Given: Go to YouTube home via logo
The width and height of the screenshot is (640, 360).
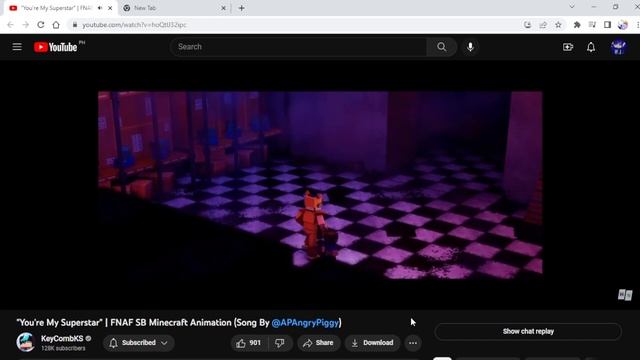Looking at the screenshot, I should [x=56, y=47].
